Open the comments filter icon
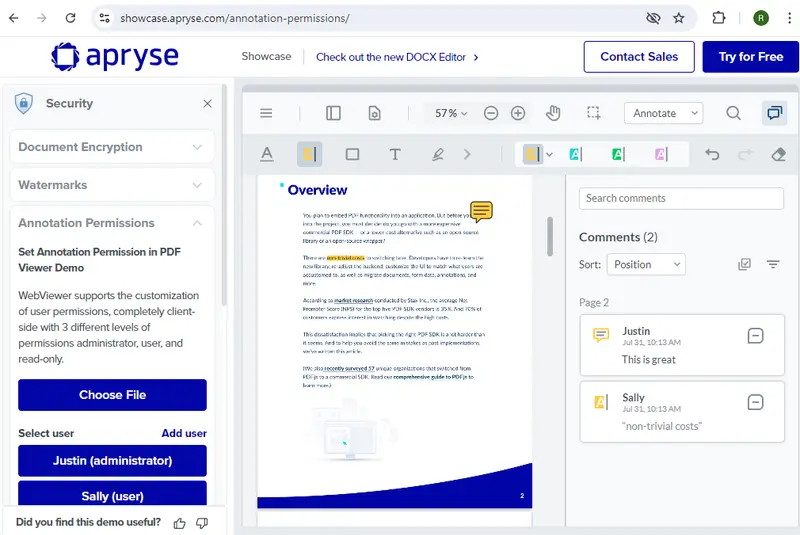This screenshot has height=535, width=800. (773, 264)
